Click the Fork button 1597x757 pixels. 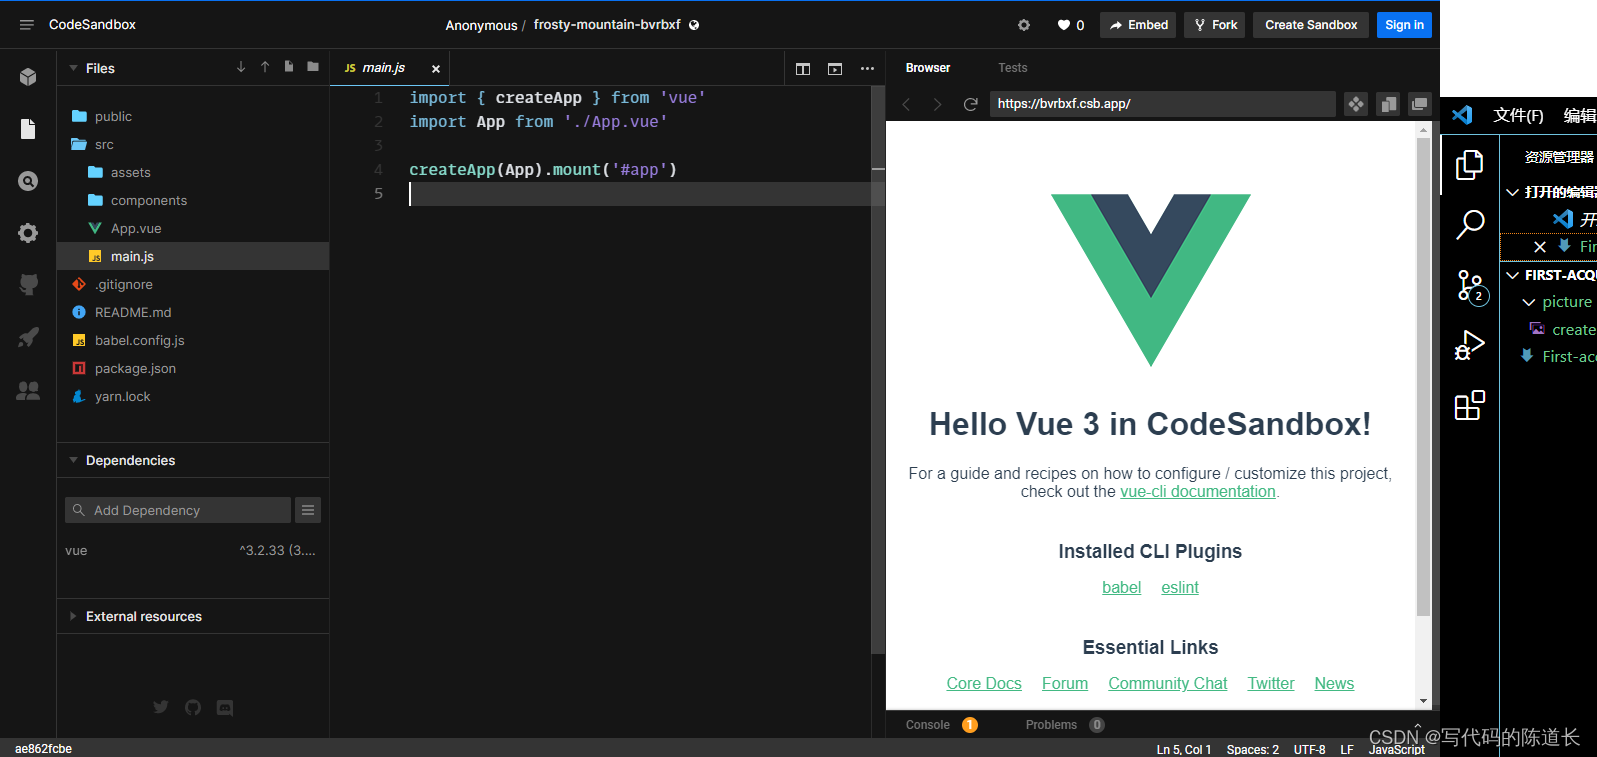1215,25
